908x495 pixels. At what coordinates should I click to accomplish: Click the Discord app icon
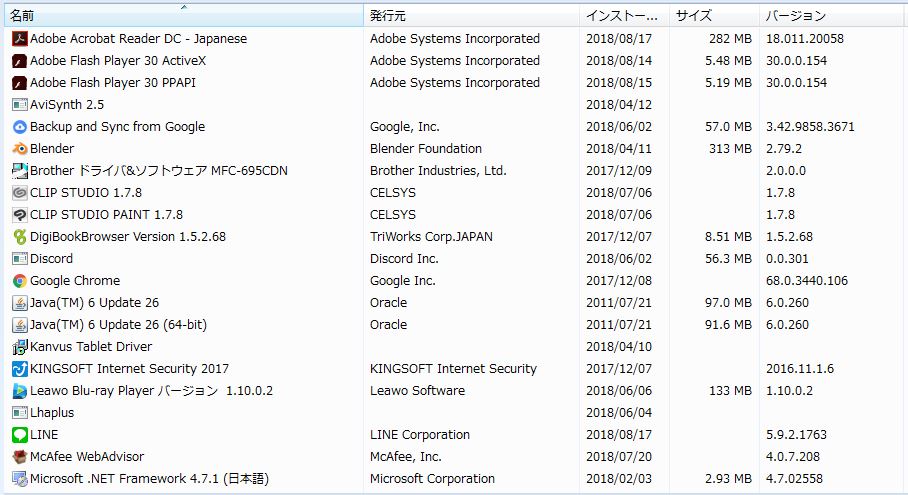coord(19,259)
